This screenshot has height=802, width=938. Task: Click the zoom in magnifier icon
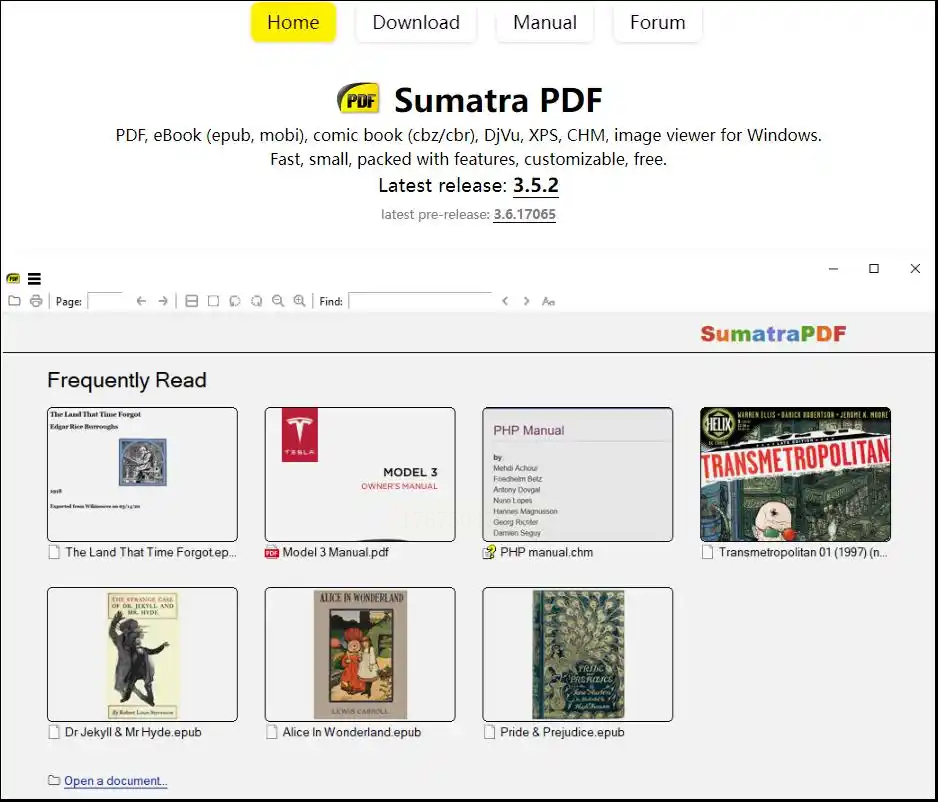[x=299, y=301]
